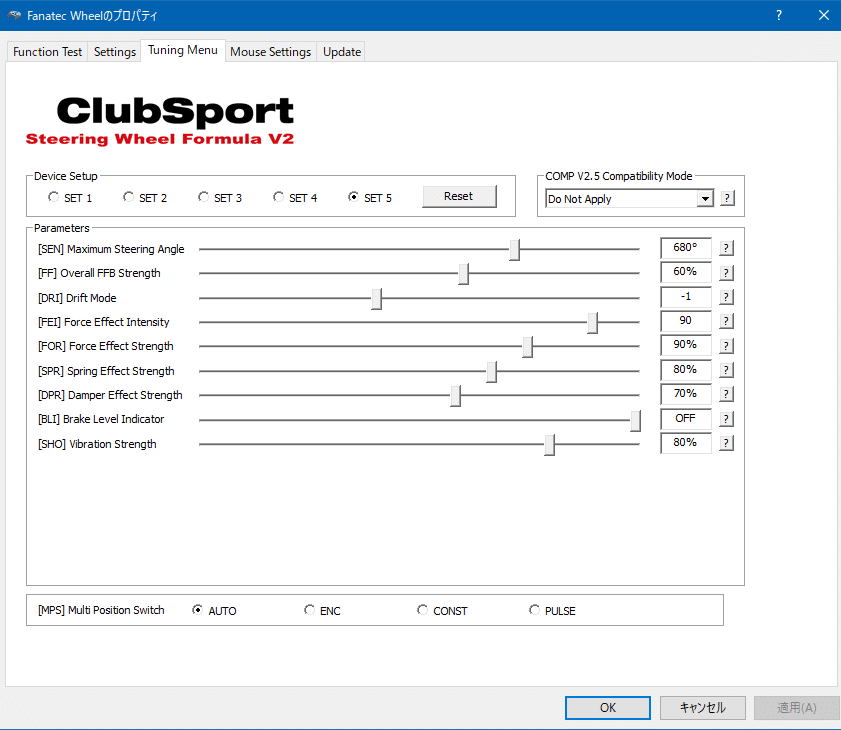Image resolution: width=841 pixels, height=730 pixels.
Task: Click the Force Effect Strength slider handle
Action: tap(527, 346)
